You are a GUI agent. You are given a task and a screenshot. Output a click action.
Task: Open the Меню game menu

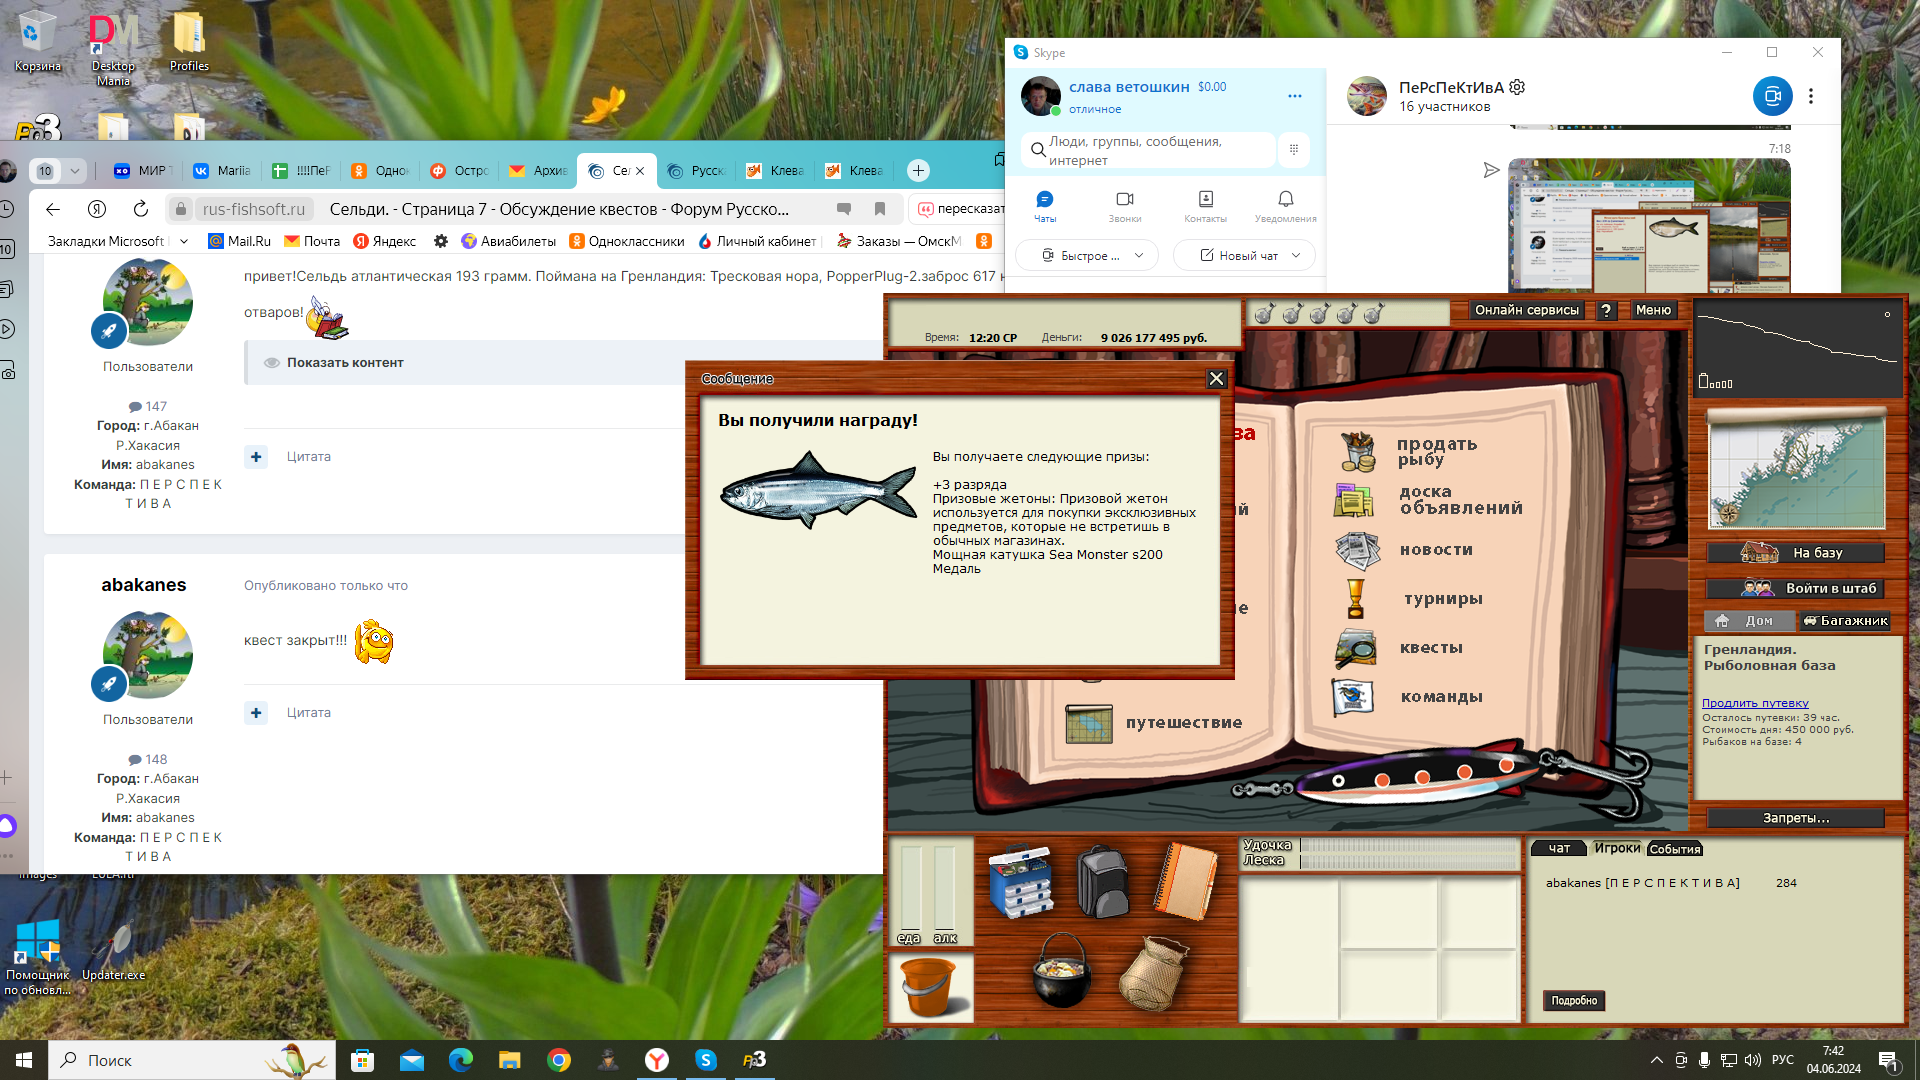pos(1653,310)
